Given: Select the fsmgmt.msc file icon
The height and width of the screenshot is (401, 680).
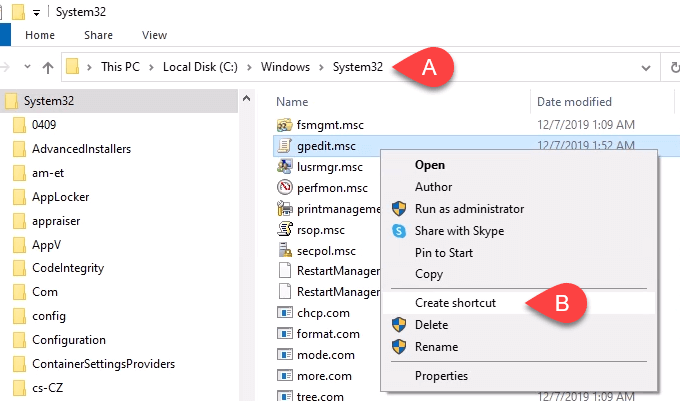Looking at the screenshot, I should pos(284,125).
